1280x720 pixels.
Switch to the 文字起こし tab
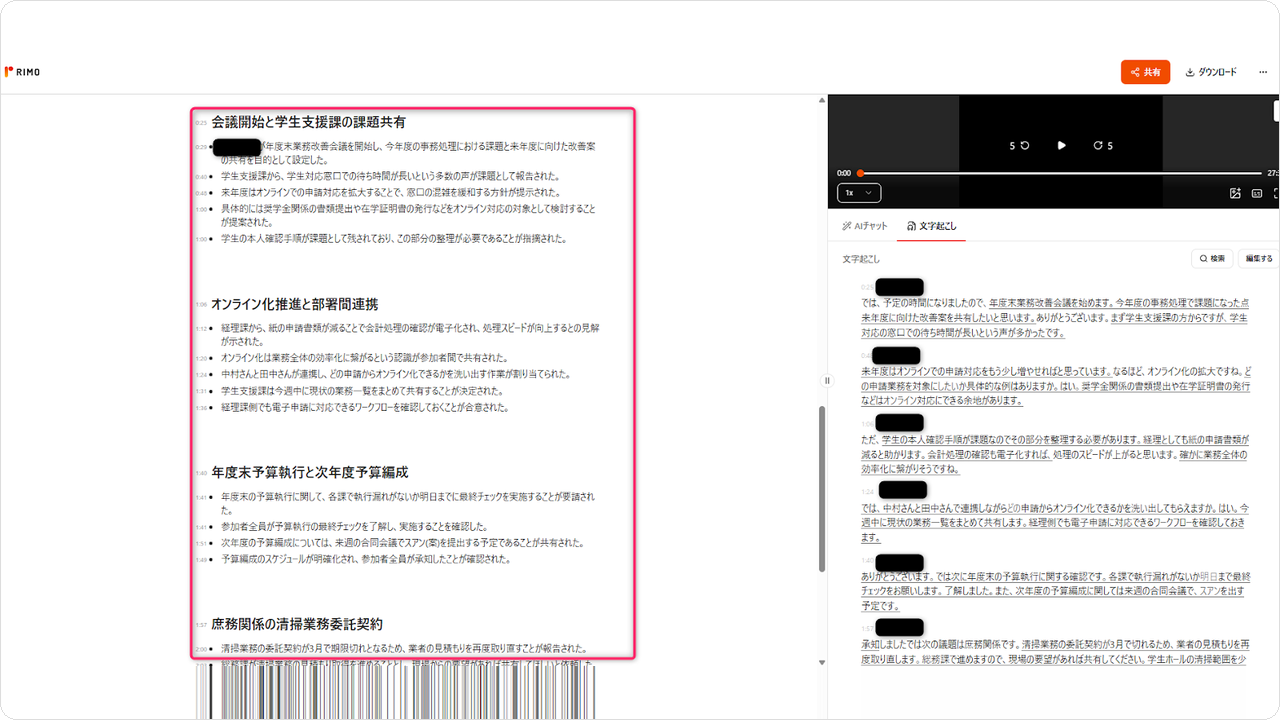point(931,226)
